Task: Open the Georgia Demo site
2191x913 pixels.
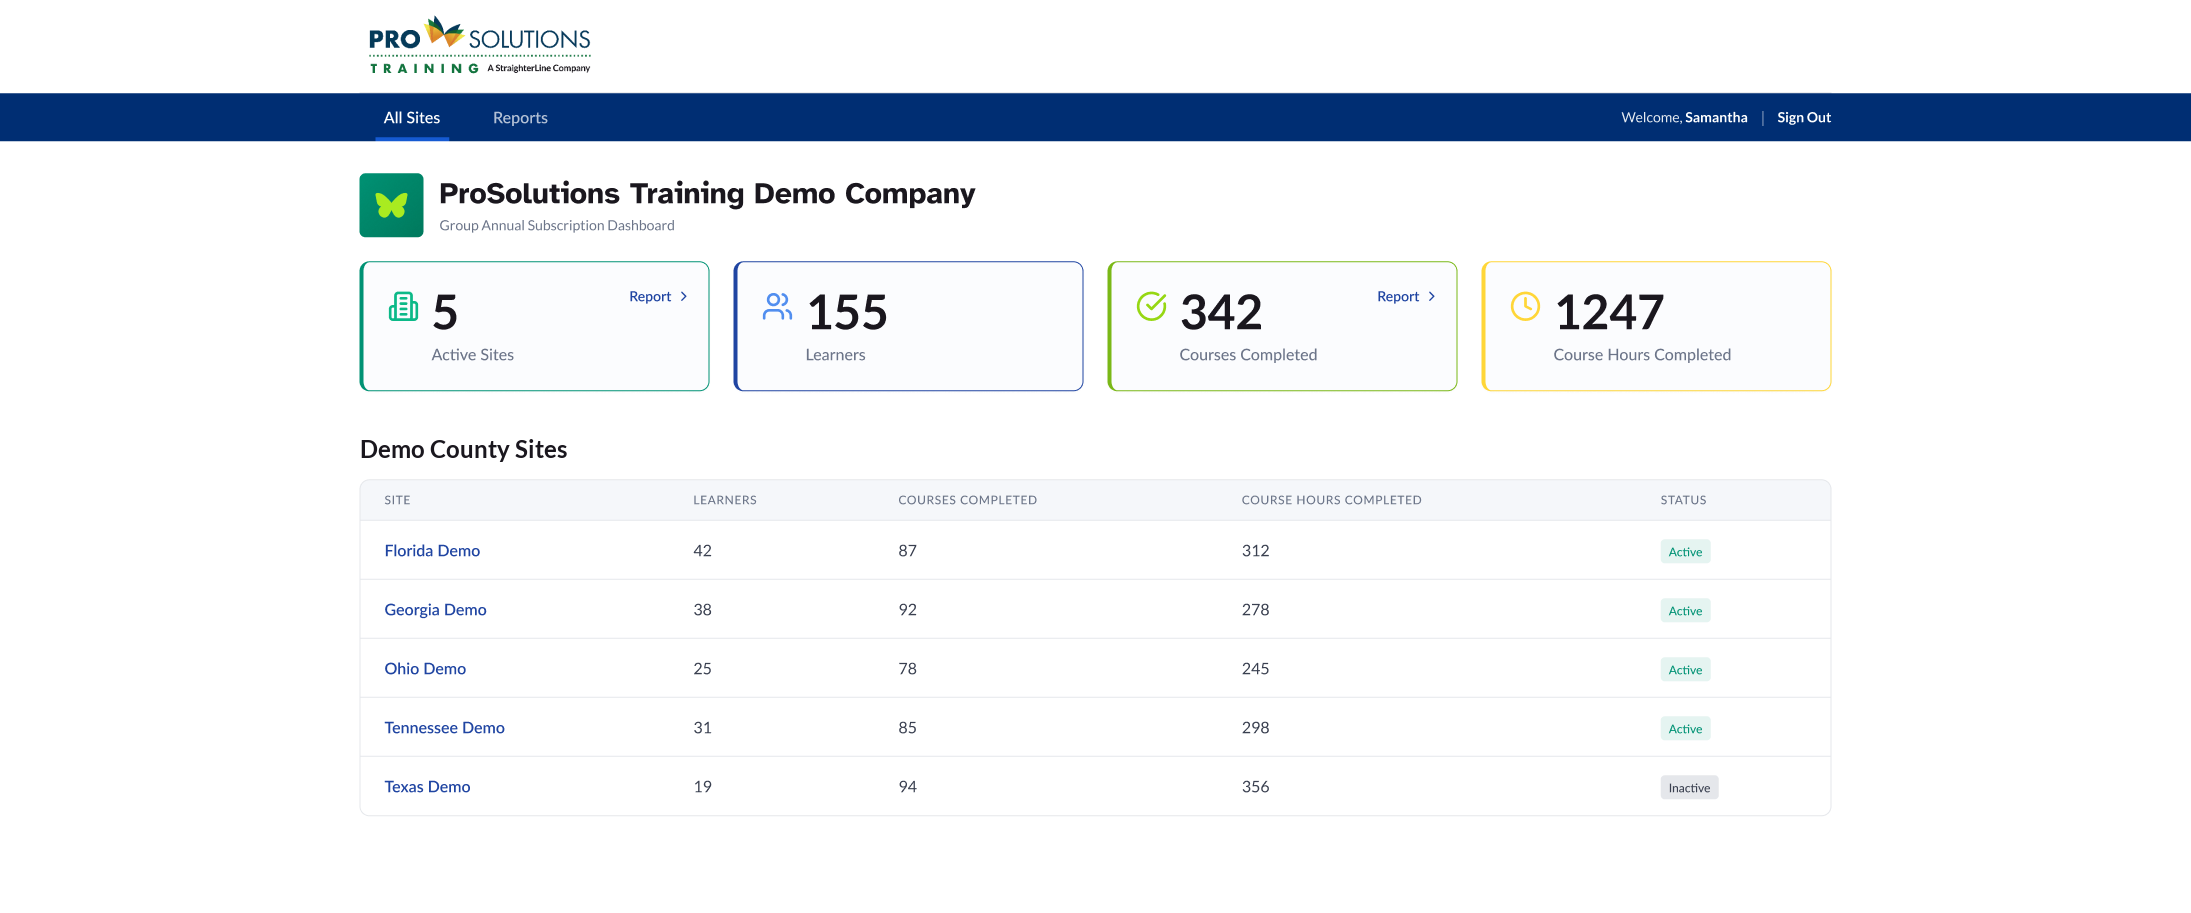Action: tap(435, 610)
